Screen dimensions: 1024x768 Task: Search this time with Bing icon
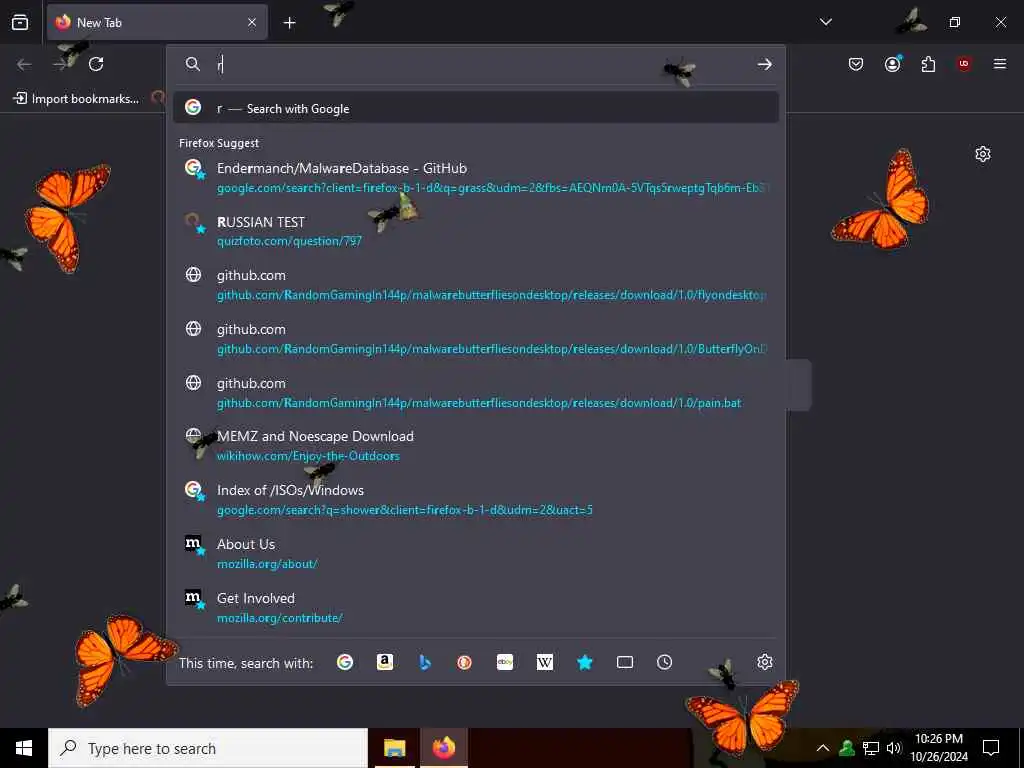425,662
